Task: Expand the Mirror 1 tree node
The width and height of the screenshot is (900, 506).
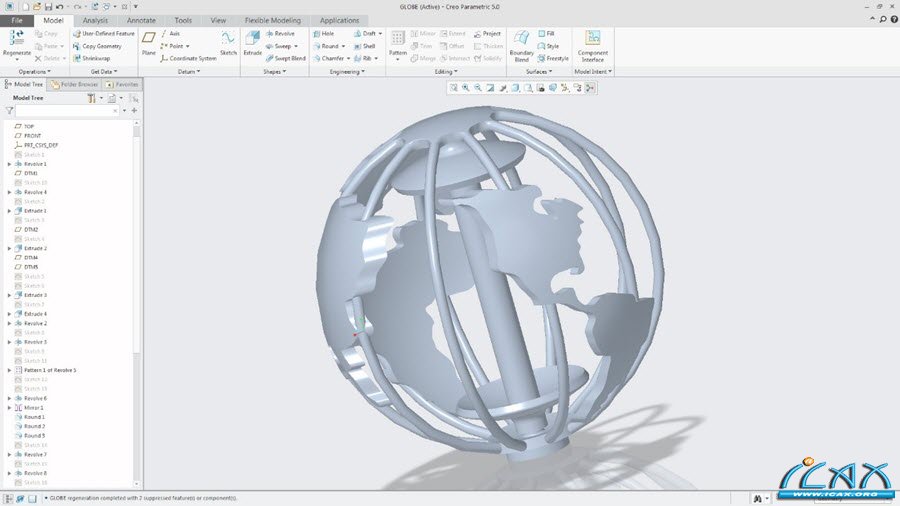Action: coord(10,408)
